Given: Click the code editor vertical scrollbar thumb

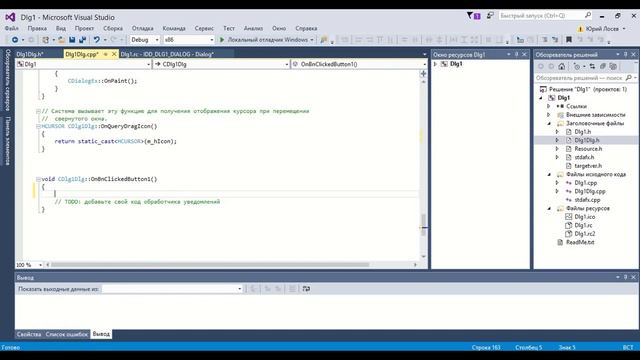Looking at the screenshot, I should 423,224.
